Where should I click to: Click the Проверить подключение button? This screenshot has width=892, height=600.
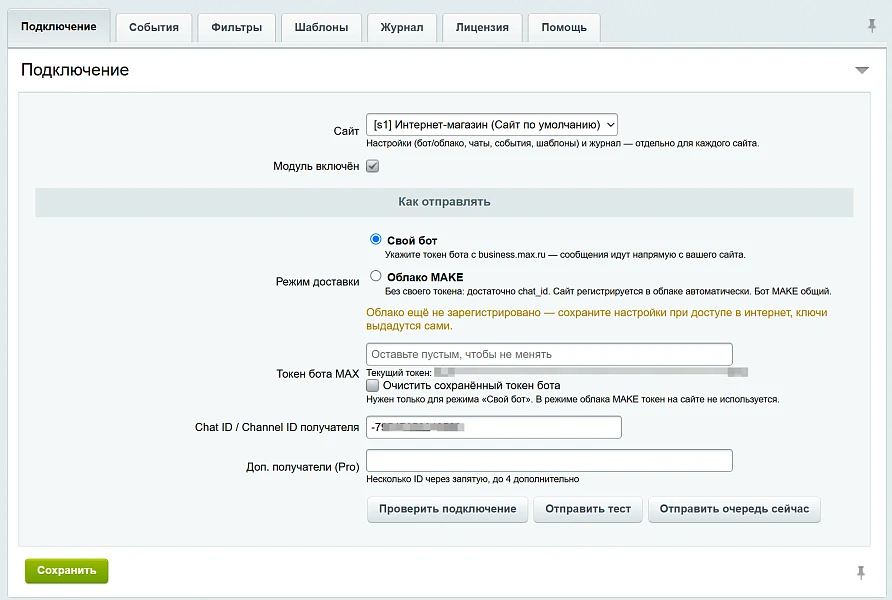tap(448, 509)
